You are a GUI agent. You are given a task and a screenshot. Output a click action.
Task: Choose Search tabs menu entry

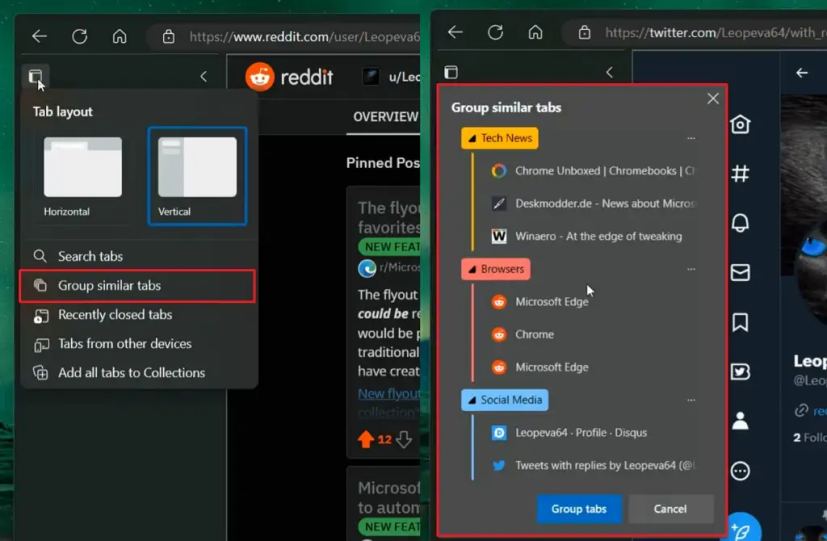tap(138, 256)
